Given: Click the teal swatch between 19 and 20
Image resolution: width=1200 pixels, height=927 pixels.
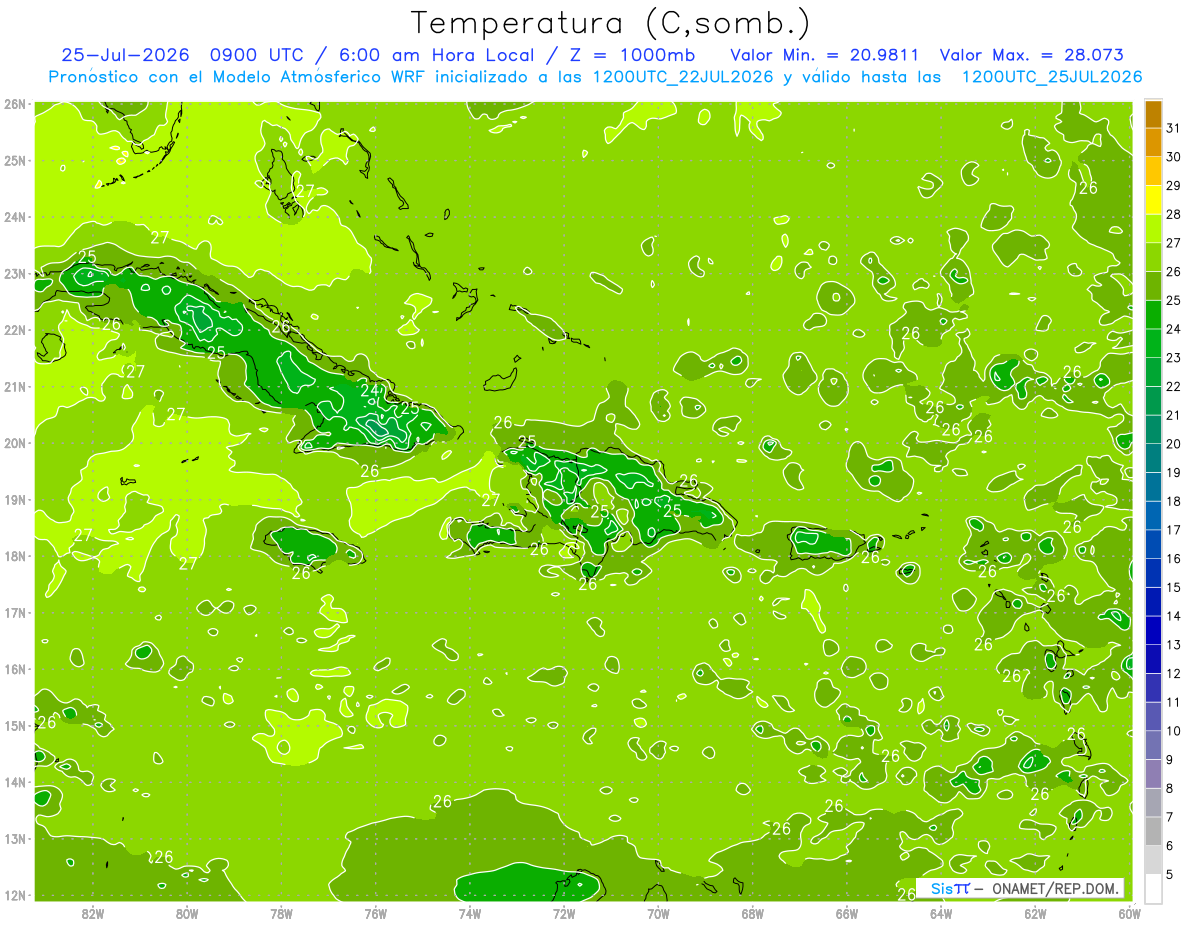Looking at the screenshot, I should (1153, 458).
